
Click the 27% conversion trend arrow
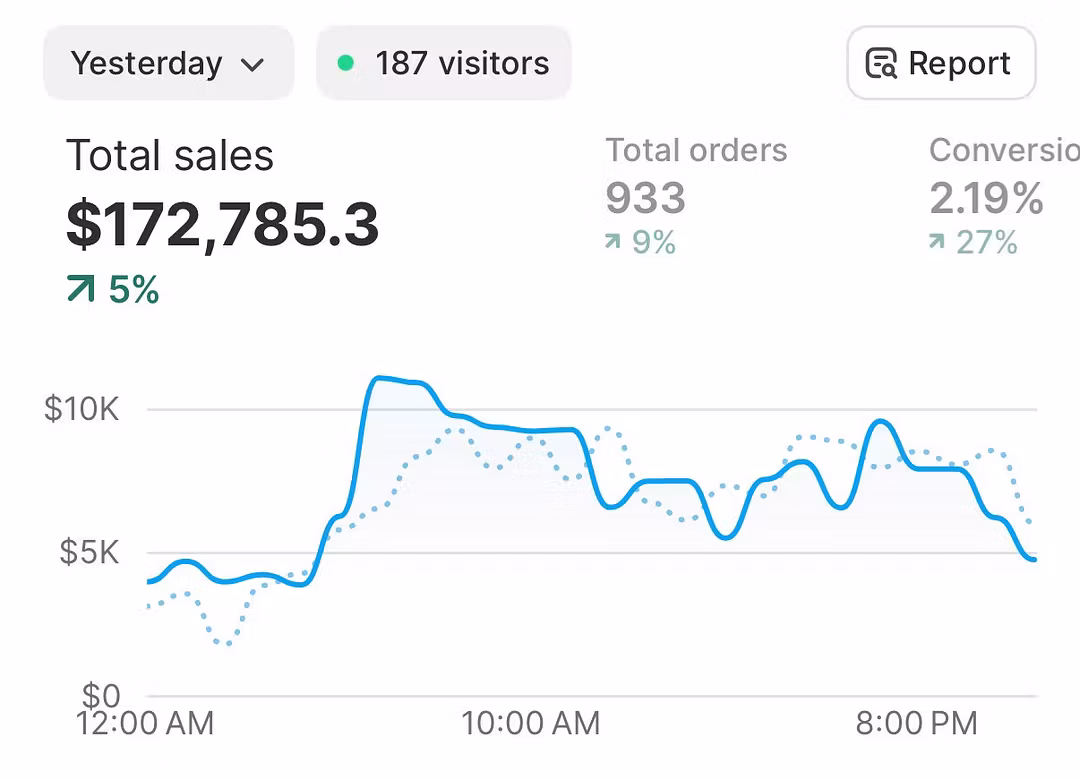936,242
